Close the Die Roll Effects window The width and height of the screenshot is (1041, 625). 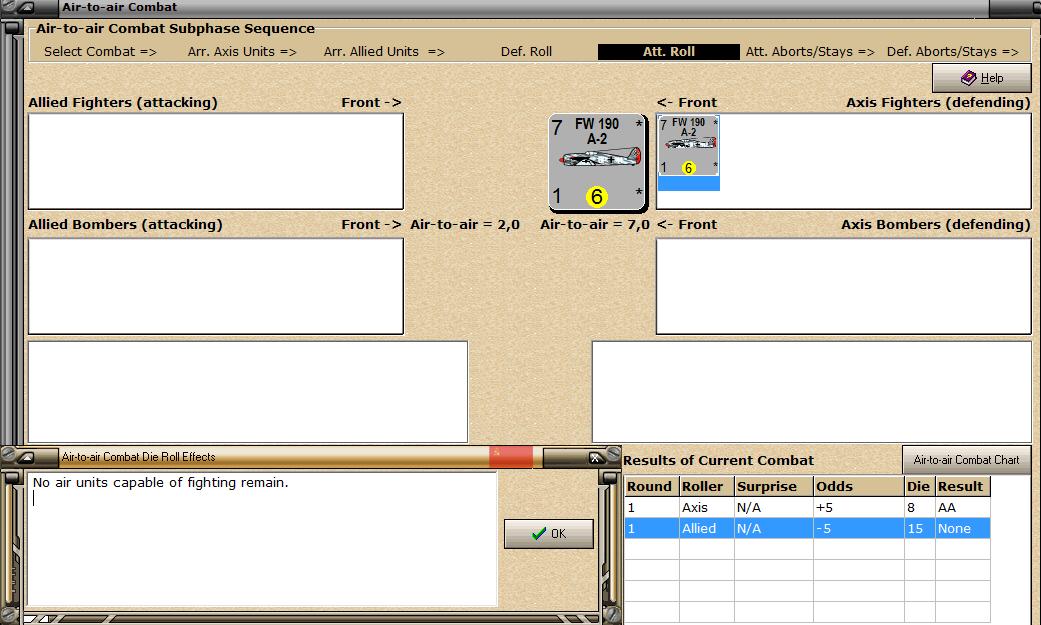[596, 458]
